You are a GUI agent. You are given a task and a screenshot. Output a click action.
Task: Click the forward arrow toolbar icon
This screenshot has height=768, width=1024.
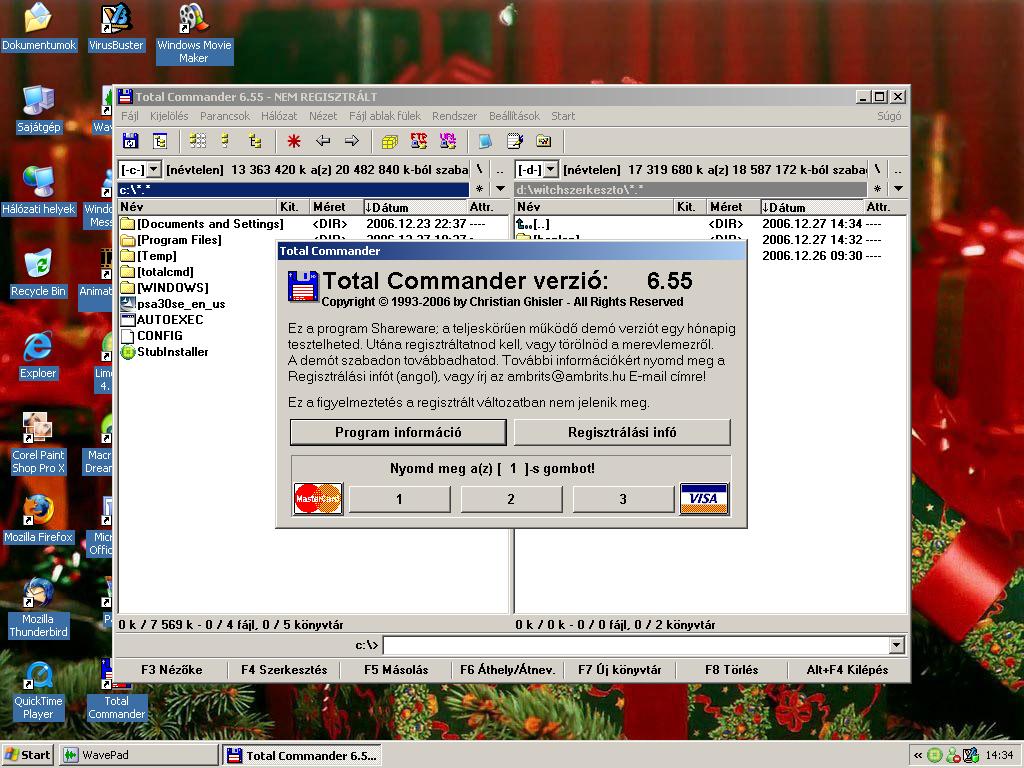[352, 142]
